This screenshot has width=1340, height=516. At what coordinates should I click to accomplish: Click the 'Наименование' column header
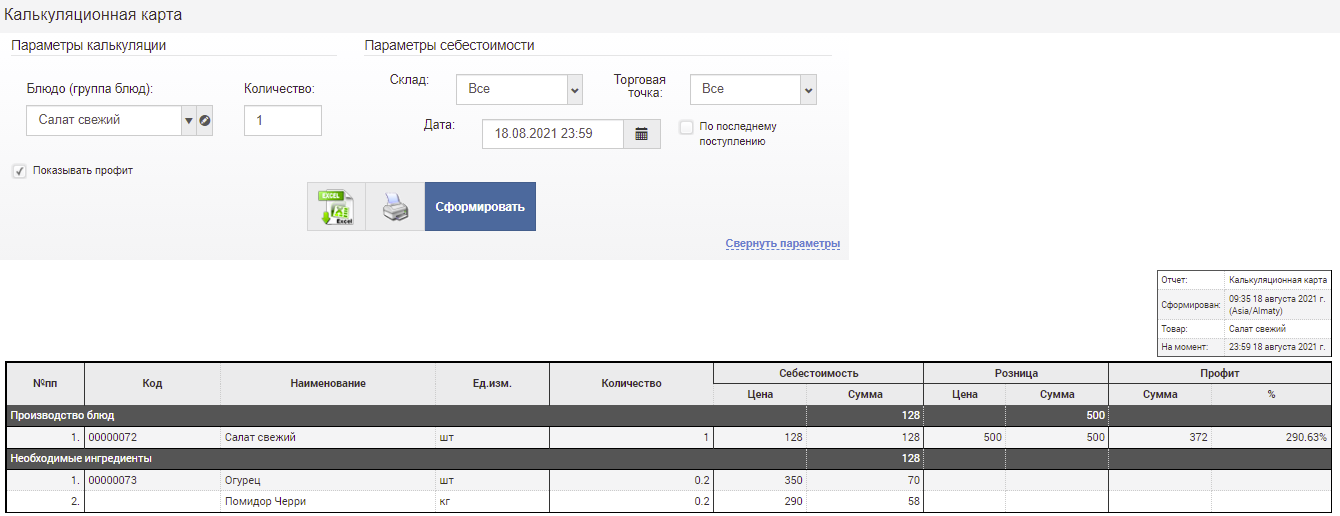pos(327,384)
